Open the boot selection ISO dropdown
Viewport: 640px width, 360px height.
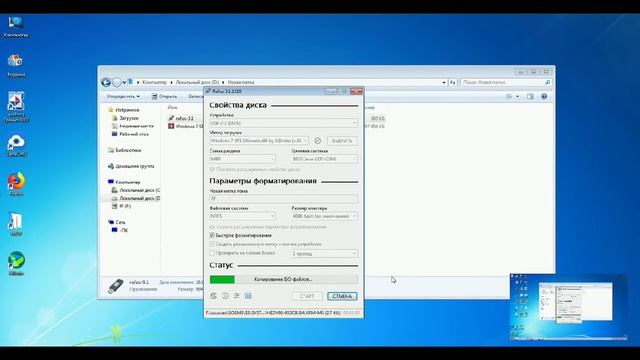pyautogui.click(x=259, y=141)
